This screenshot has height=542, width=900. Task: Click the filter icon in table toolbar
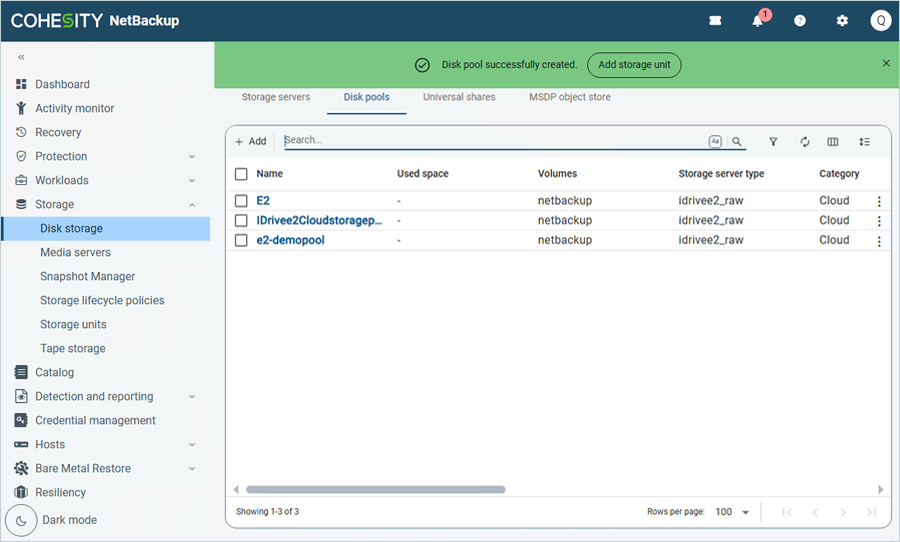point(773,142)
